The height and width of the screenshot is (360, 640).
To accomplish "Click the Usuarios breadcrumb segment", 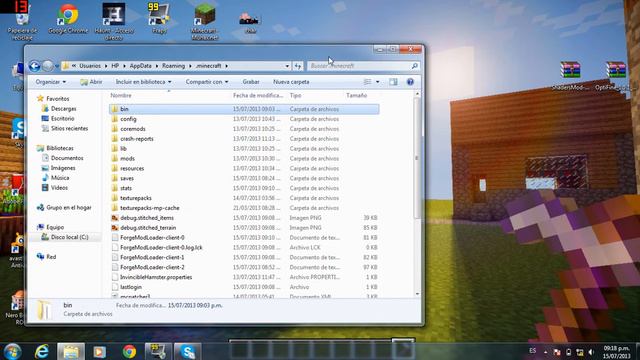I will tap(90, 66).
